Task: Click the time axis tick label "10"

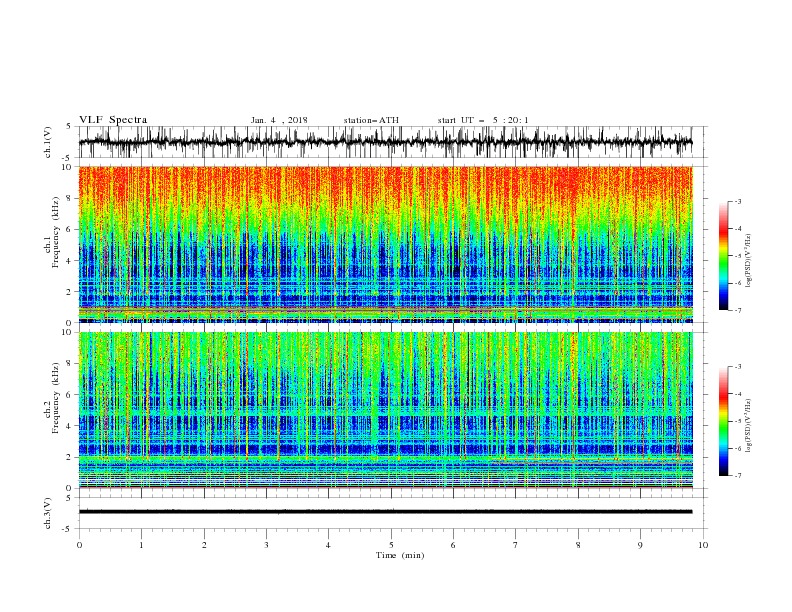Action: (703, 545)
